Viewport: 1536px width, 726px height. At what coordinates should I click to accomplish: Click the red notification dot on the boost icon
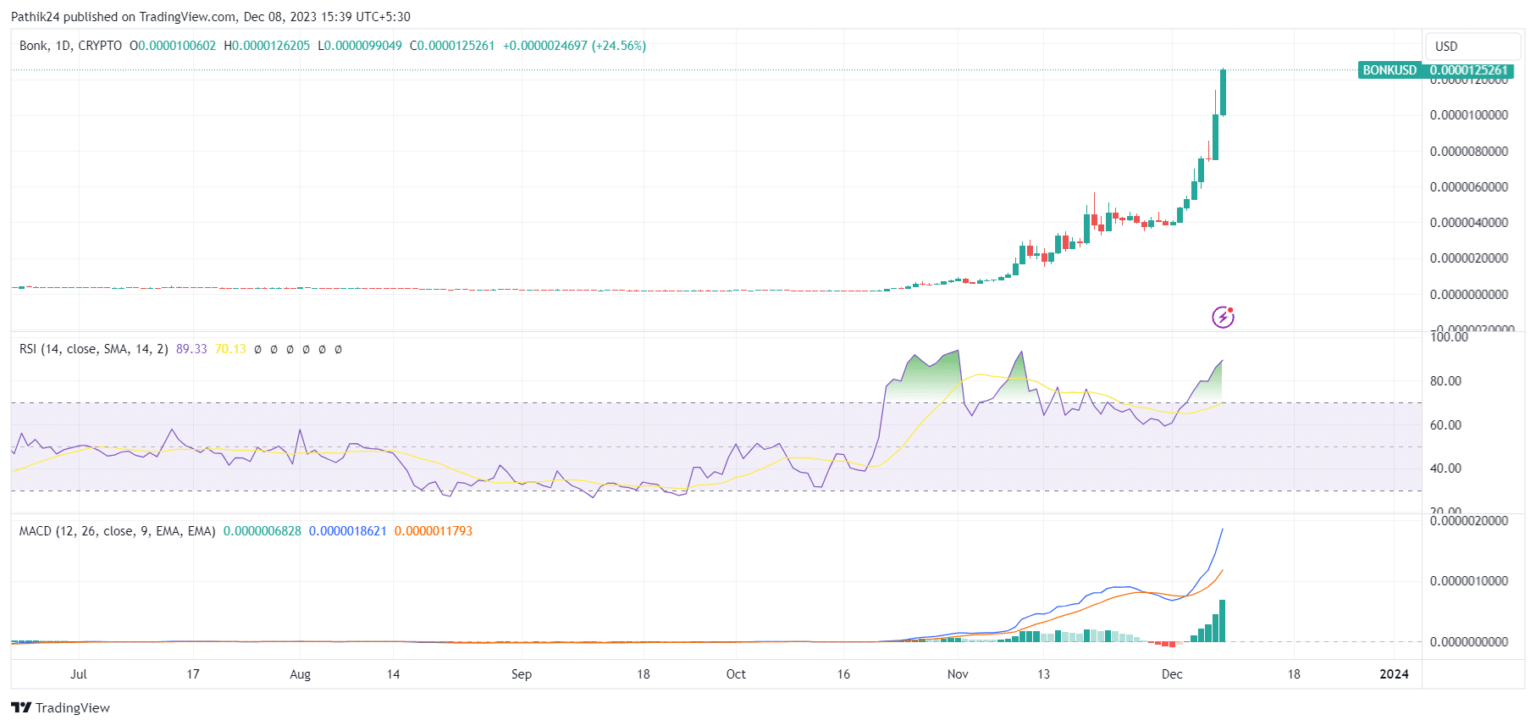coord(1232,308)
